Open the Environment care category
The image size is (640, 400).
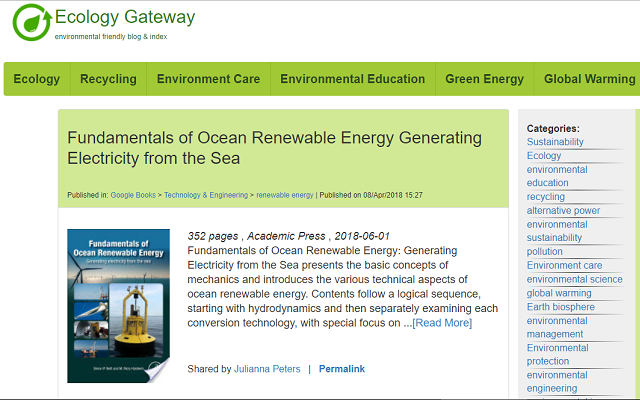click(564, 265)
